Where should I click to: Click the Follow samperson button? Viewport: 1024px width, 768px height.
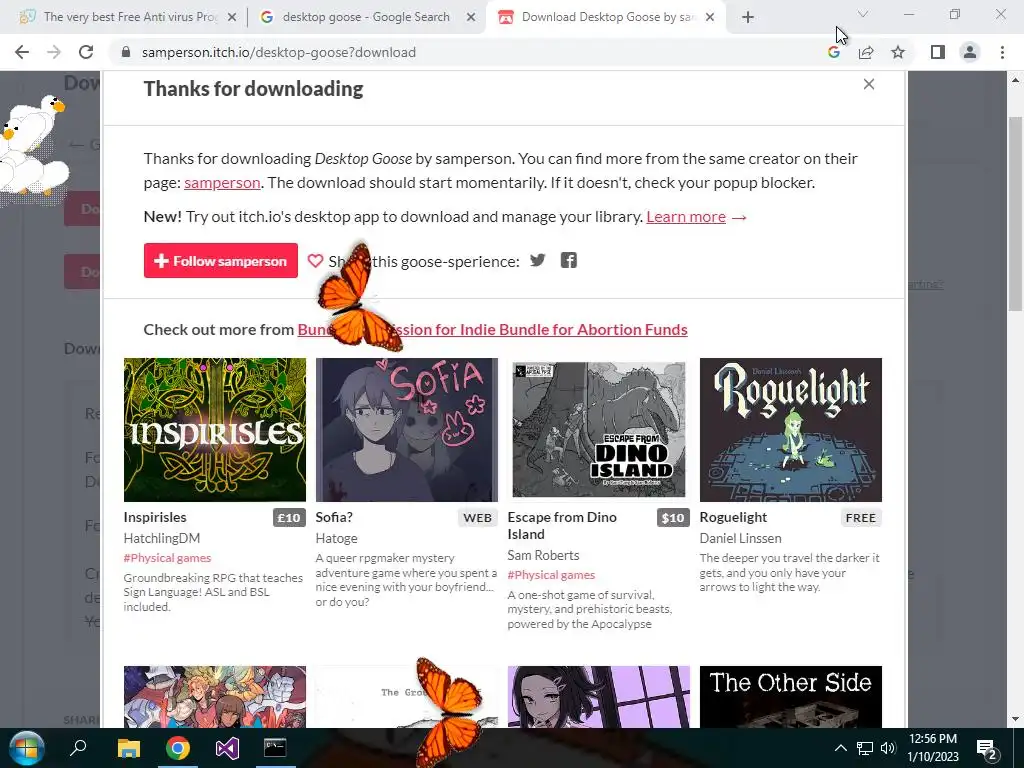click(221, 261)
